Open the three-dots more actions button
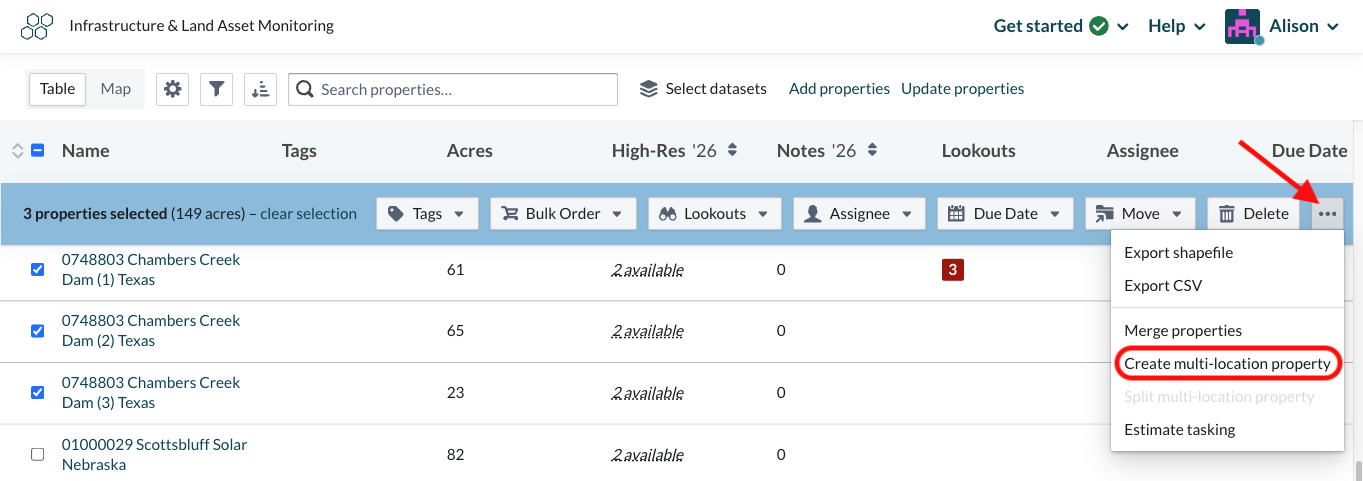 [1327, 214]
